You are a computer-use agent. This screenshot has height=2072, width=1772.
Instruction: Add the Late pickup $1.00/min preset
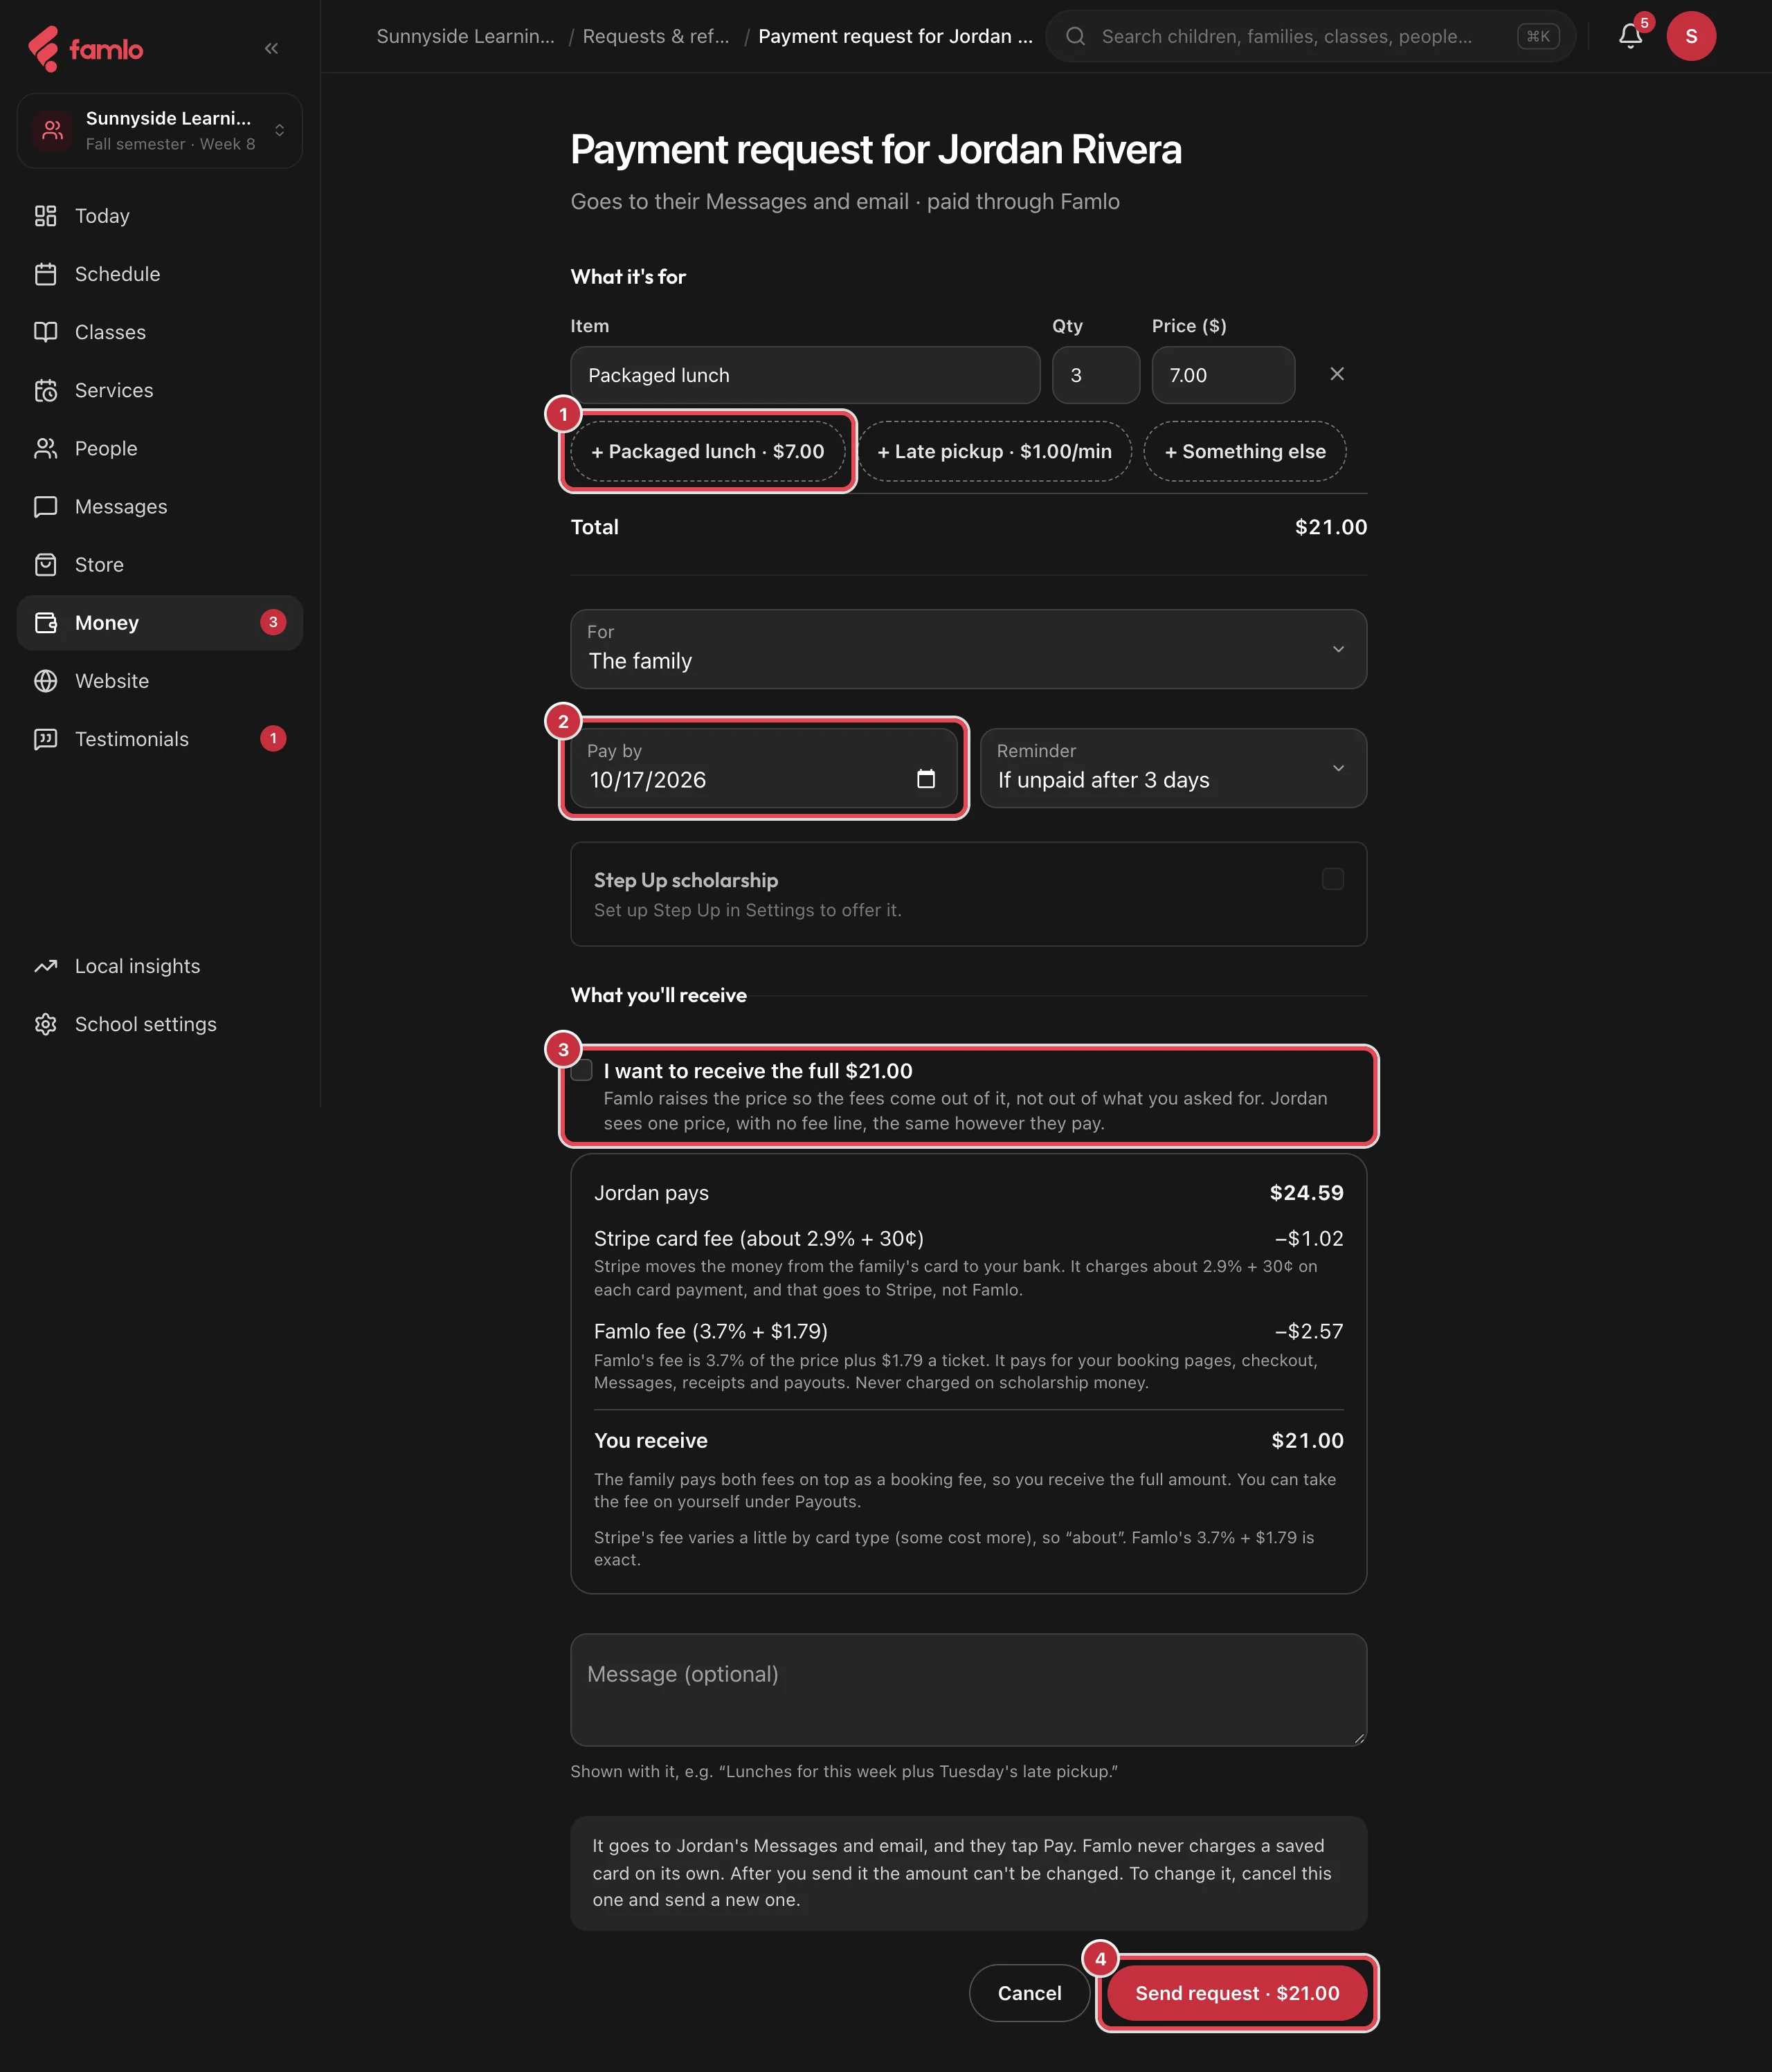point(994,451)
